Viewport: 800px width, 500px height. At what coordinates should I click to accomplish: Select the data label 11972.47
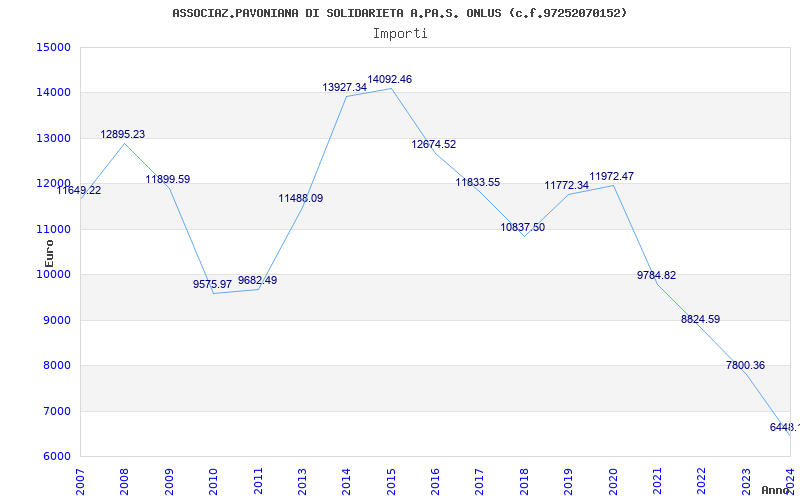click(x=611, y=176)
